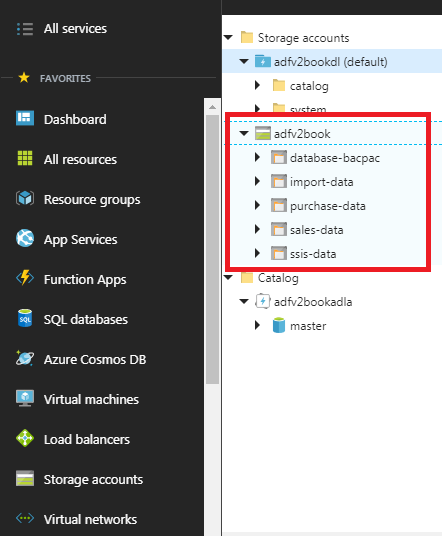Screen dimensions: 442x536
Task: Click the adfv2bookdl data lake icon
Action: pyautogui.click(x=263, y=61)
